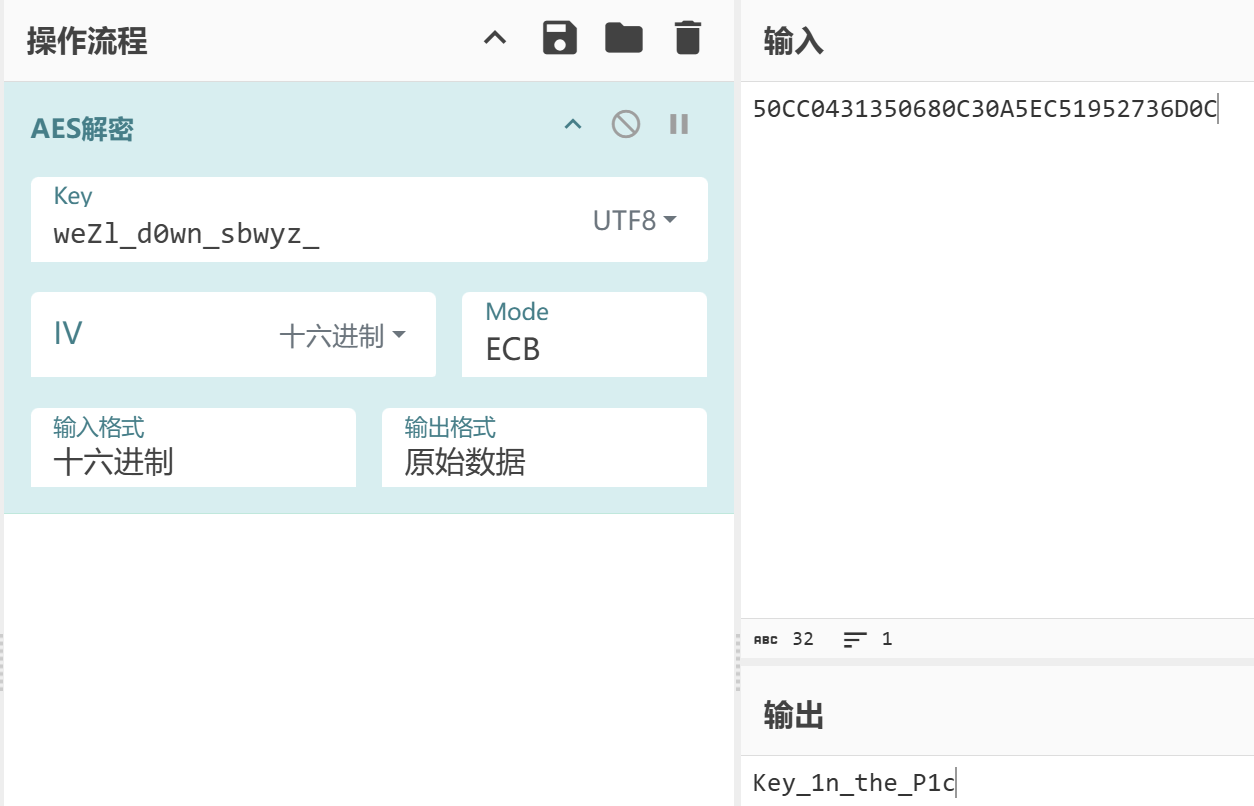Clear the recipe using the trash icon

click(688, 39)
